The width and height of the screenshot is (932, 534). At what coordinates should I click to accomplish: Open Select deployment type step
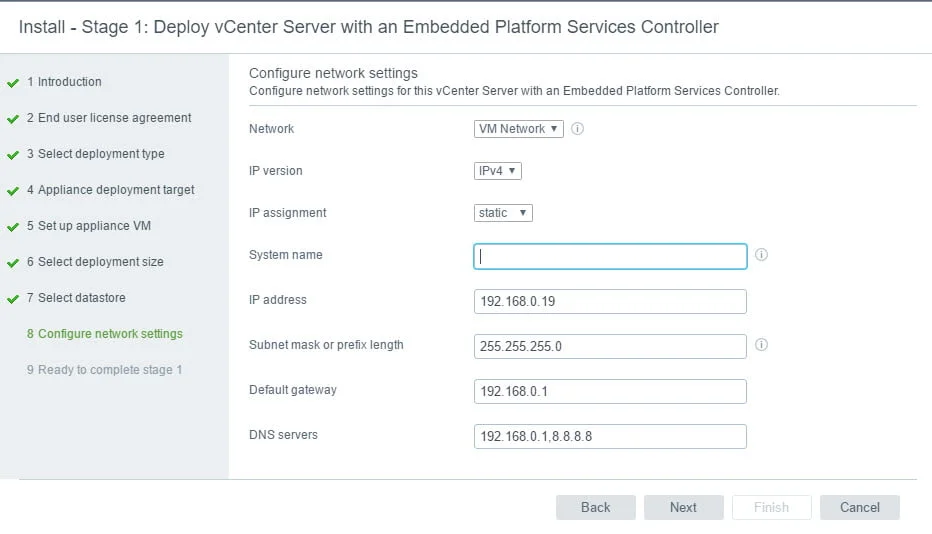click(101, 154)
